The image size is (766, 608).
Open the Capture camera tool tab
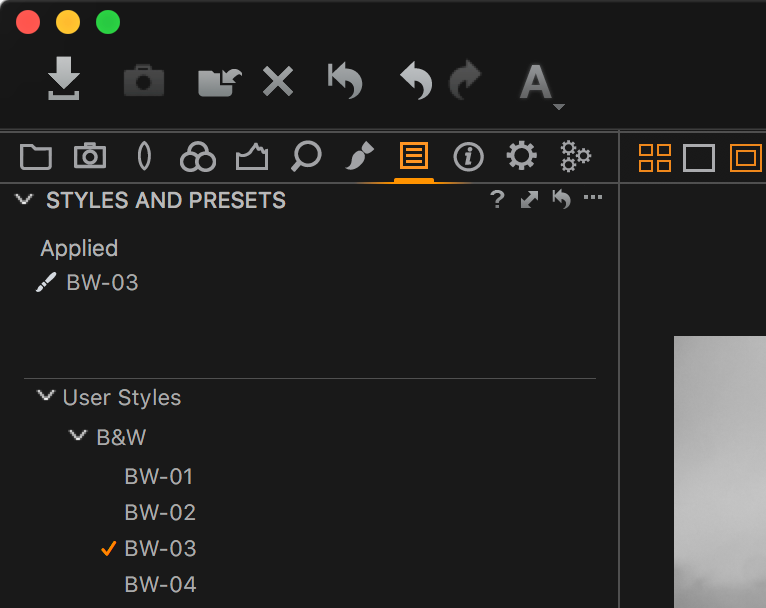pyautogui.click(x=89, y=156)
